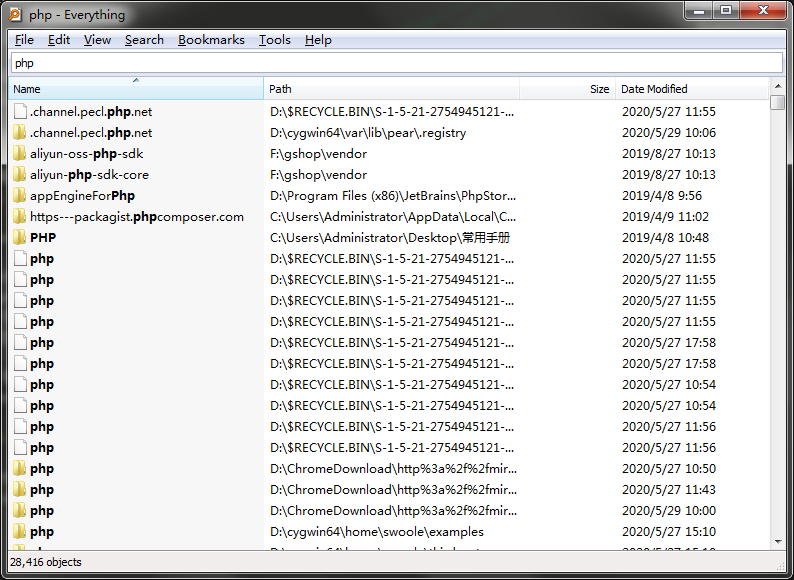Screen dimensions: 794x580
Task: Click folder icon for appEngineForPhp
Action: coord(20,196)
